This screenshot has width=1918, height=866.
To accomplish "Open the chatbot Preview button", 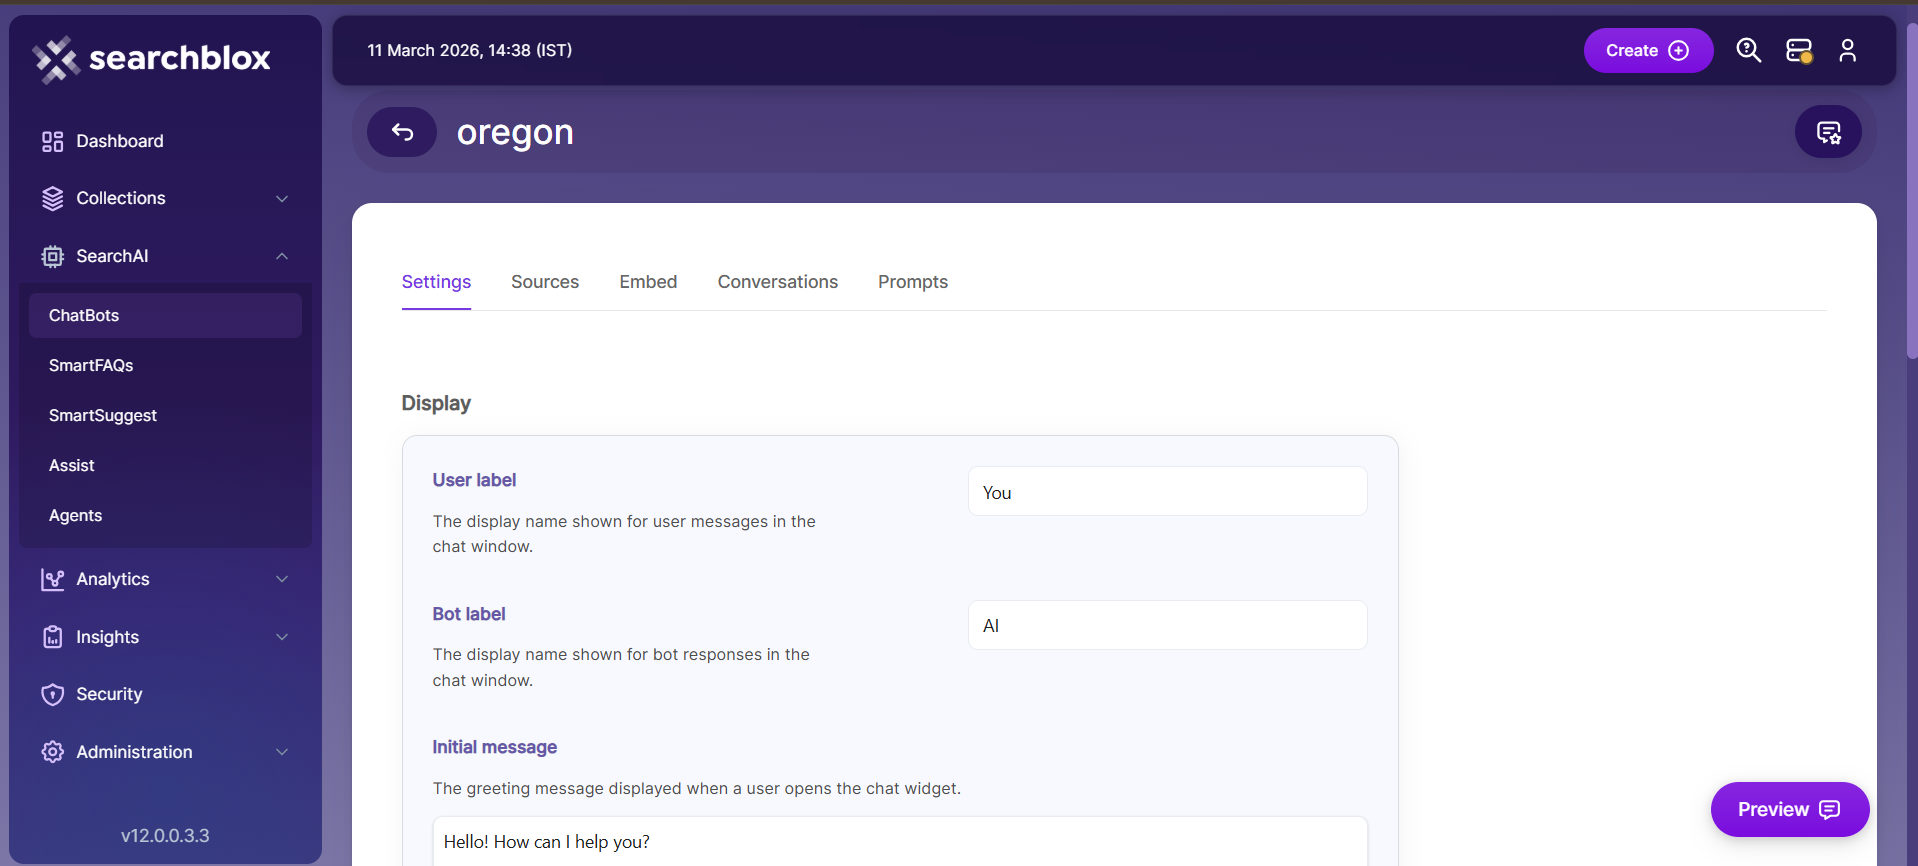I will point(1790,809).
